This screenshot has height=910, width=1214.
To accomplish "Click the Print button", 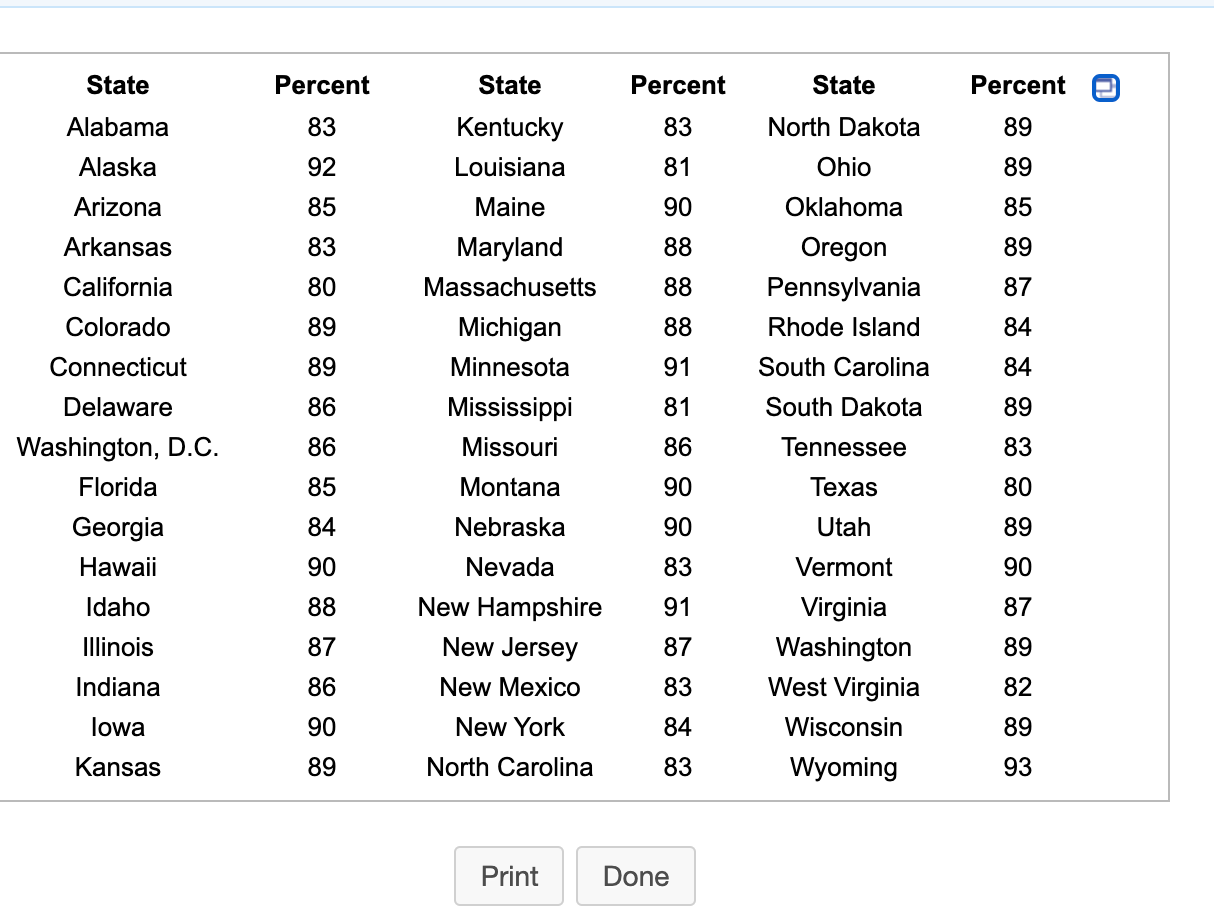I will [509, 876].
